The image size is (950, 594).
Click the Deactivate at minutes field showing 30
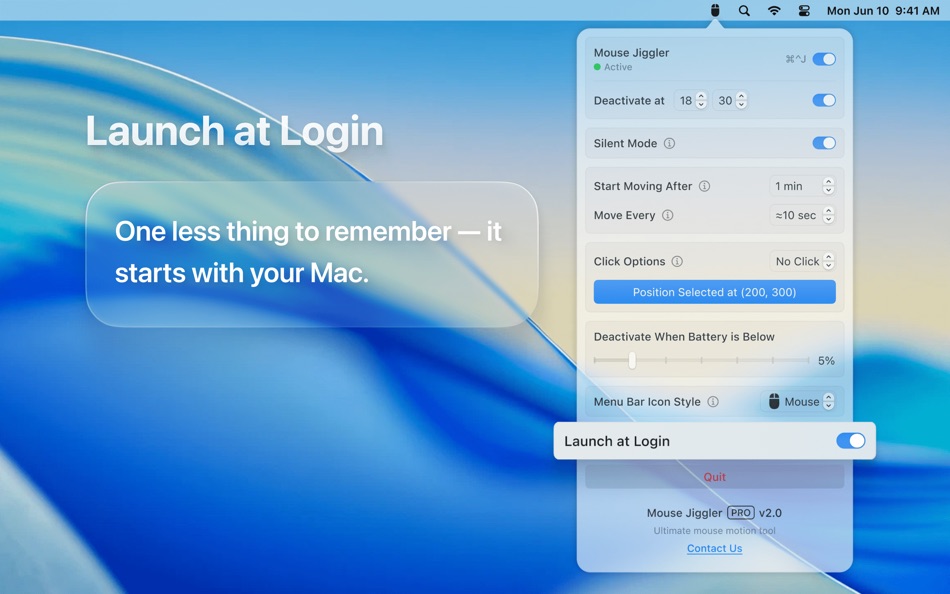725,101
